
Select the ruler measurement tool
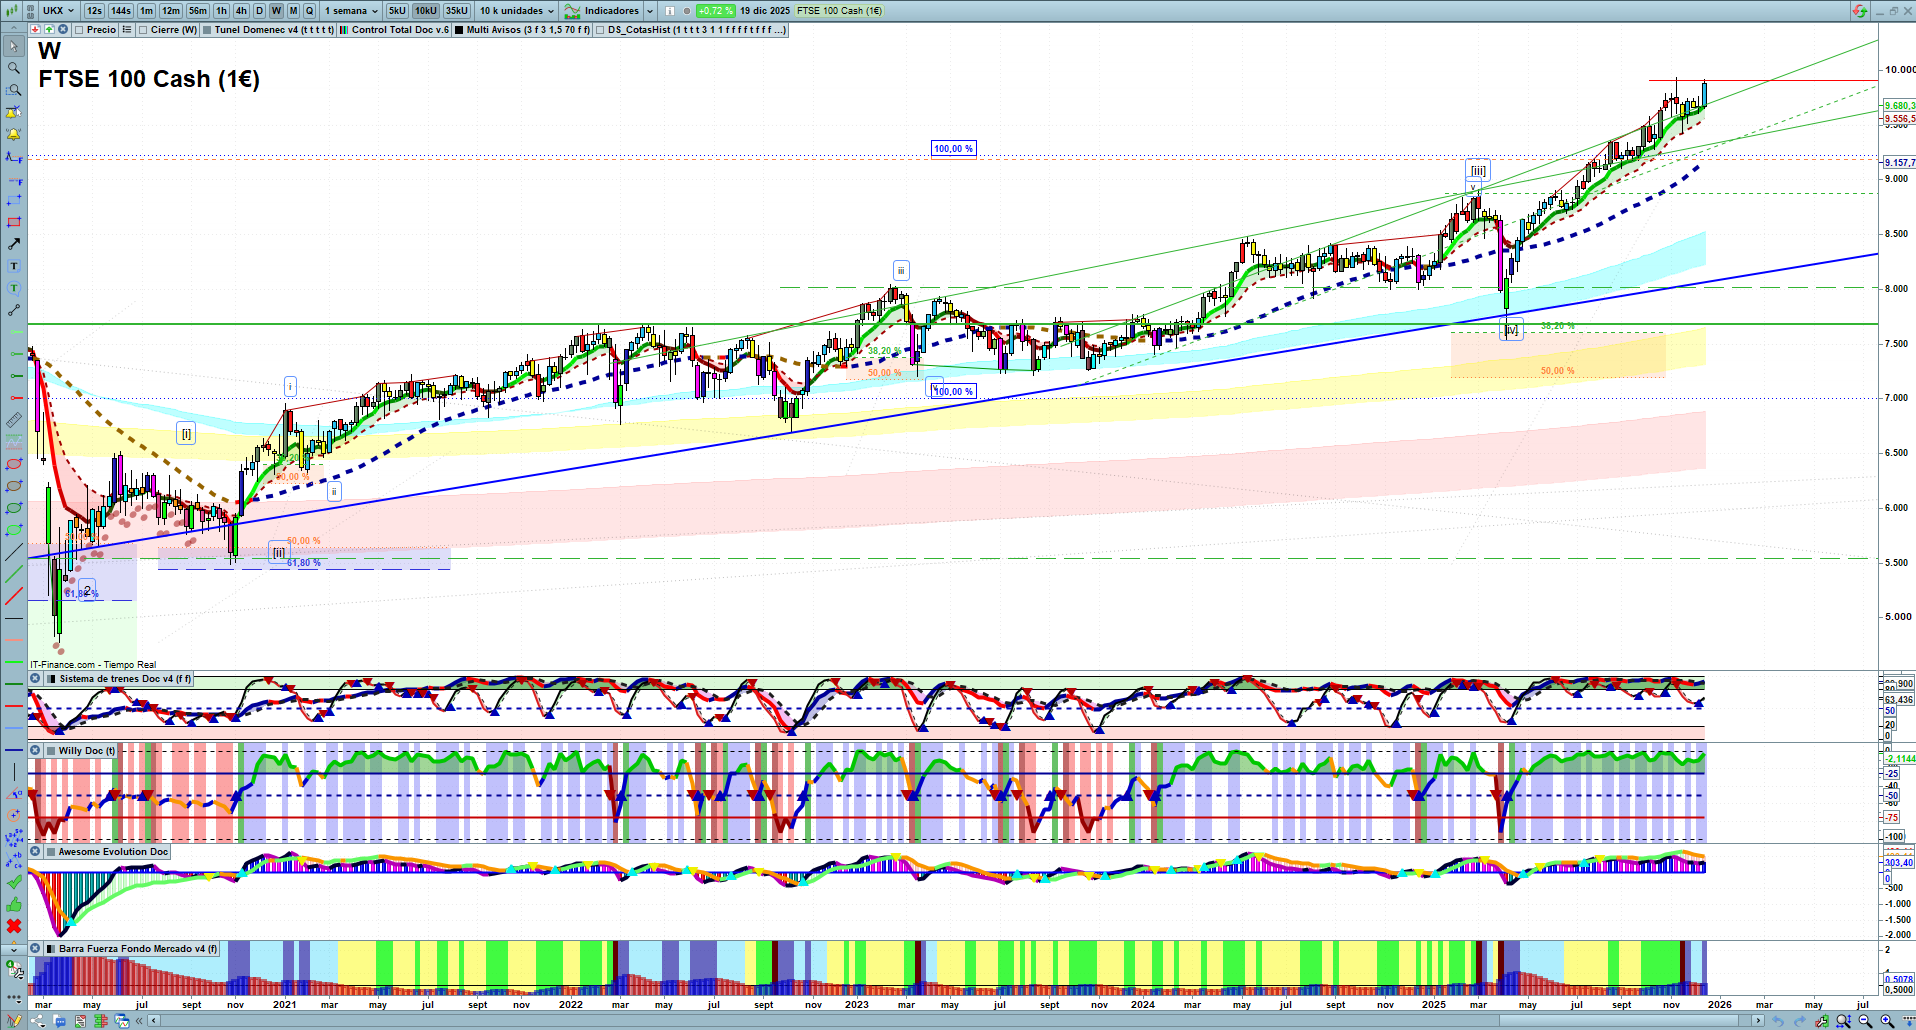14,420
